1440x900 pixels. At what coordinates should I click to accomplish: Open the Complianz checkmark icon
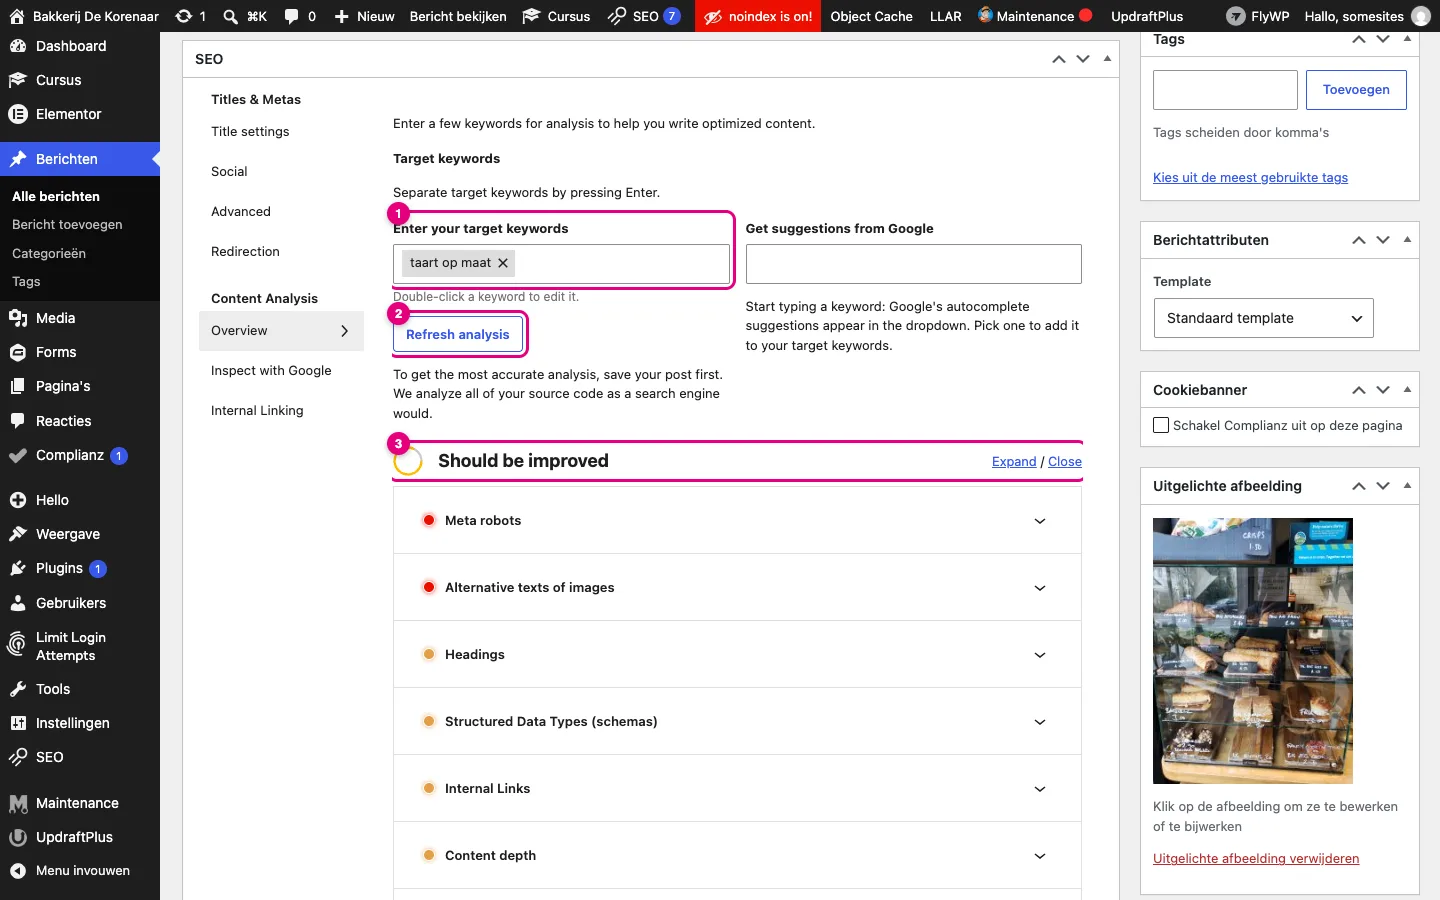tap(17, 455)
